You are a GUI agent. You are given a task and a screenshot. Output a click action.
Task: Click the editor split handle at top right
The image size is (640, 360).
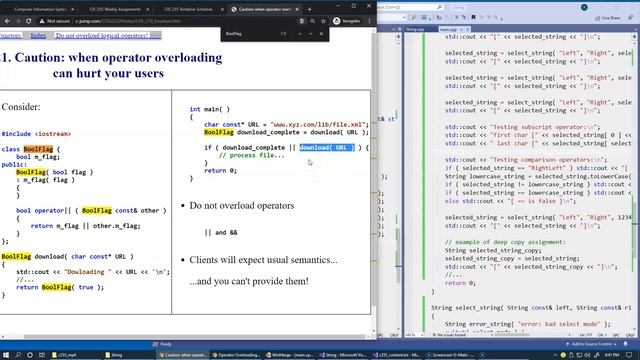tap(634, 37)
